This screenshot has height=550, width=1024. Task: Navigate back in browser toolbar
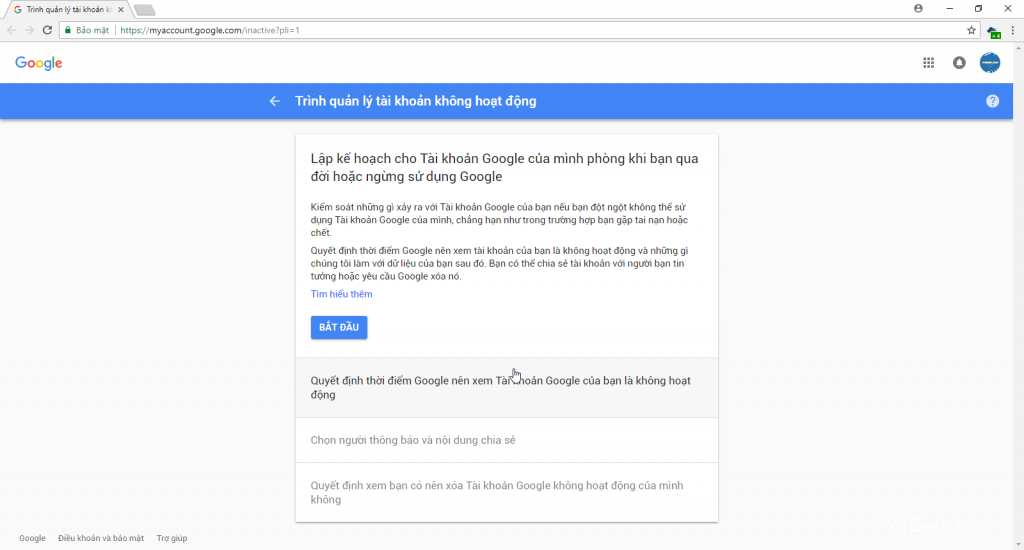(x=11, y=30)
